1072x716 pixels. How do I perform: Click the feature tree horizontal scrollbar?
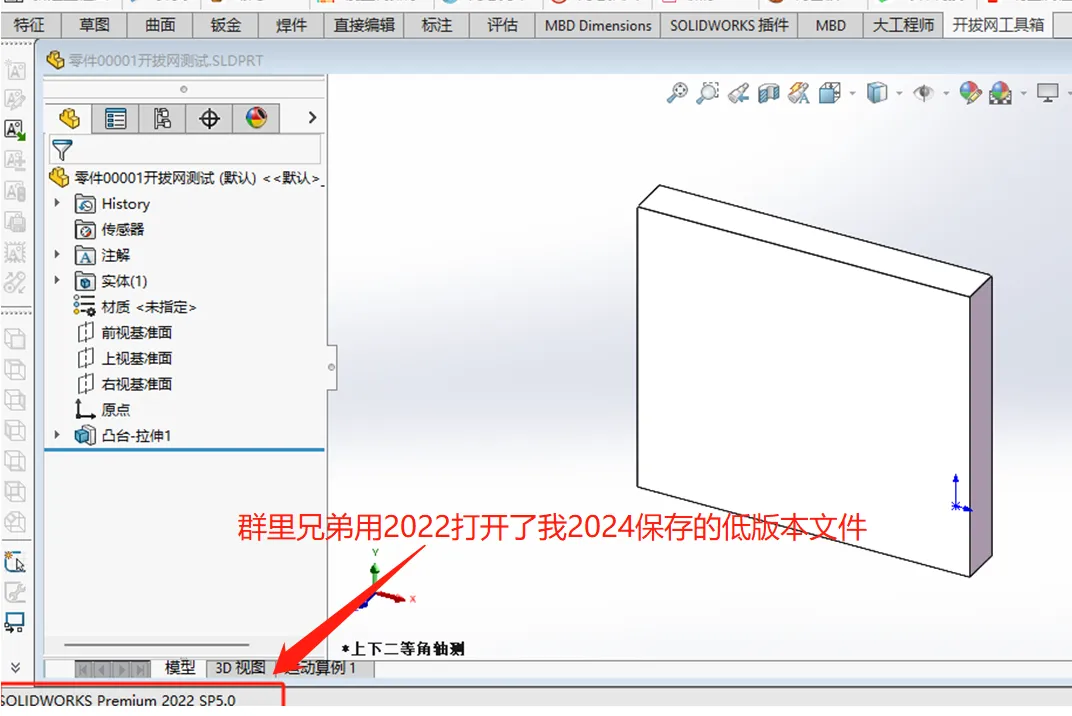[x=157, y=644]
